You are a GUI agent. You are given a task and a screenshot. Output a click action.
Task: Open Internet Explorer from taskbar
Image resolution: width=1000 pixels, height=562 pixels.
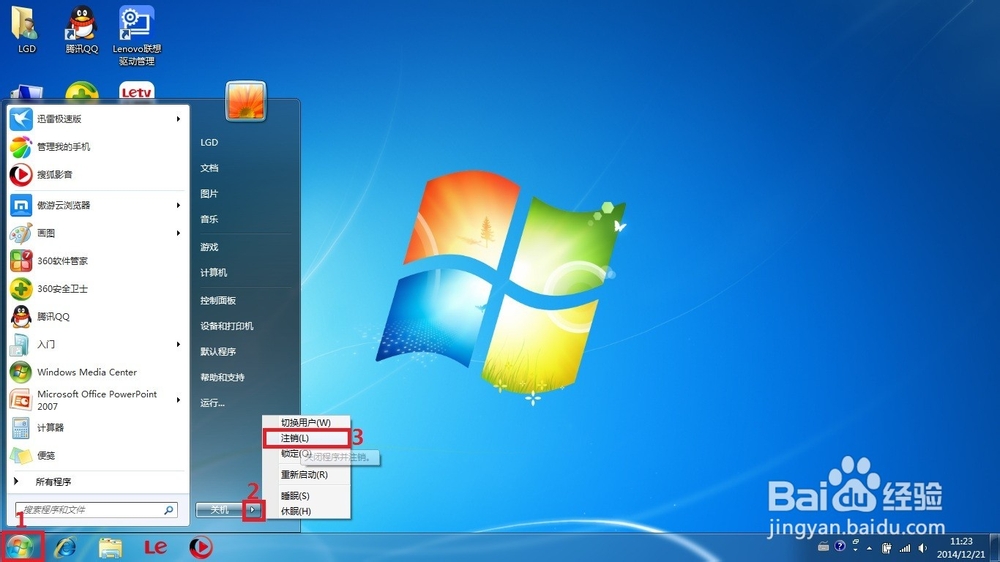[65, 547]
